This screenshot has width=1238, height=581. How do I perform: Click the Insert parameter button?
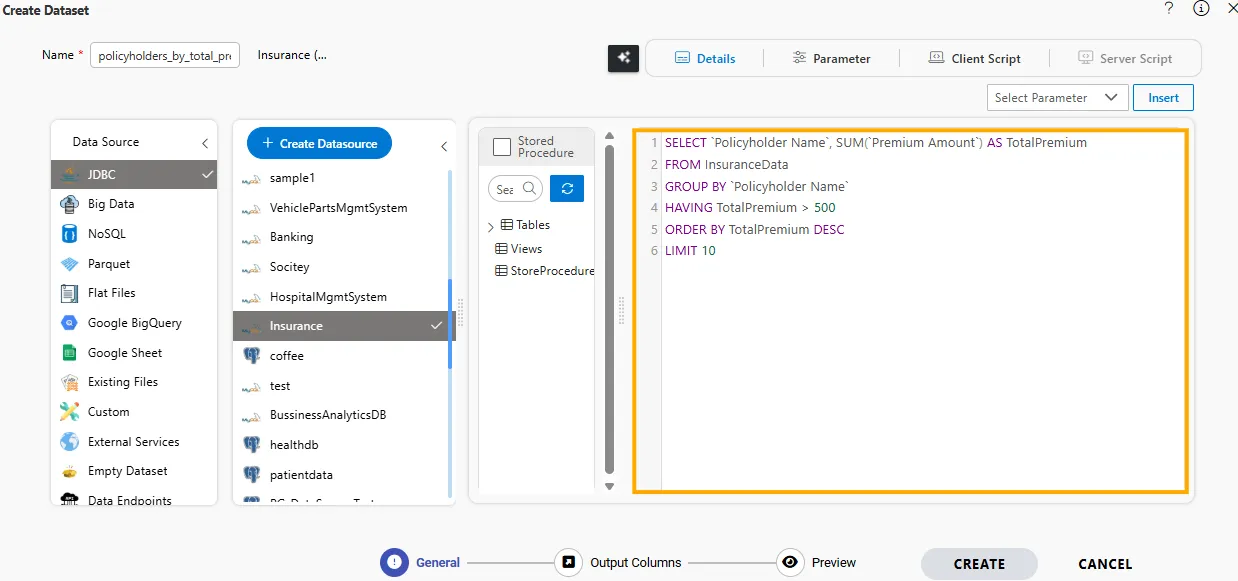pyautogui.click(x=1163, y=98)
